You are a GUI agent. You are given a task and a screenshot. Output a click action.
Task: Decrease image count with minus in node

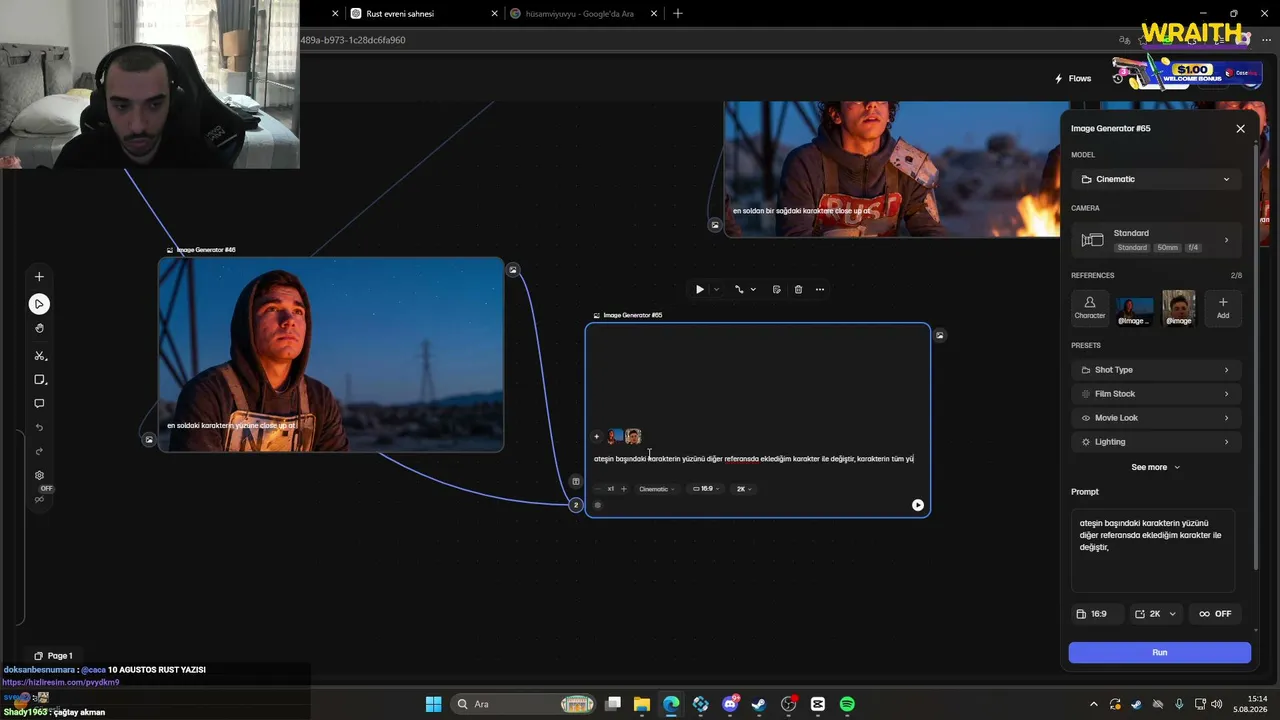point(598,489)
